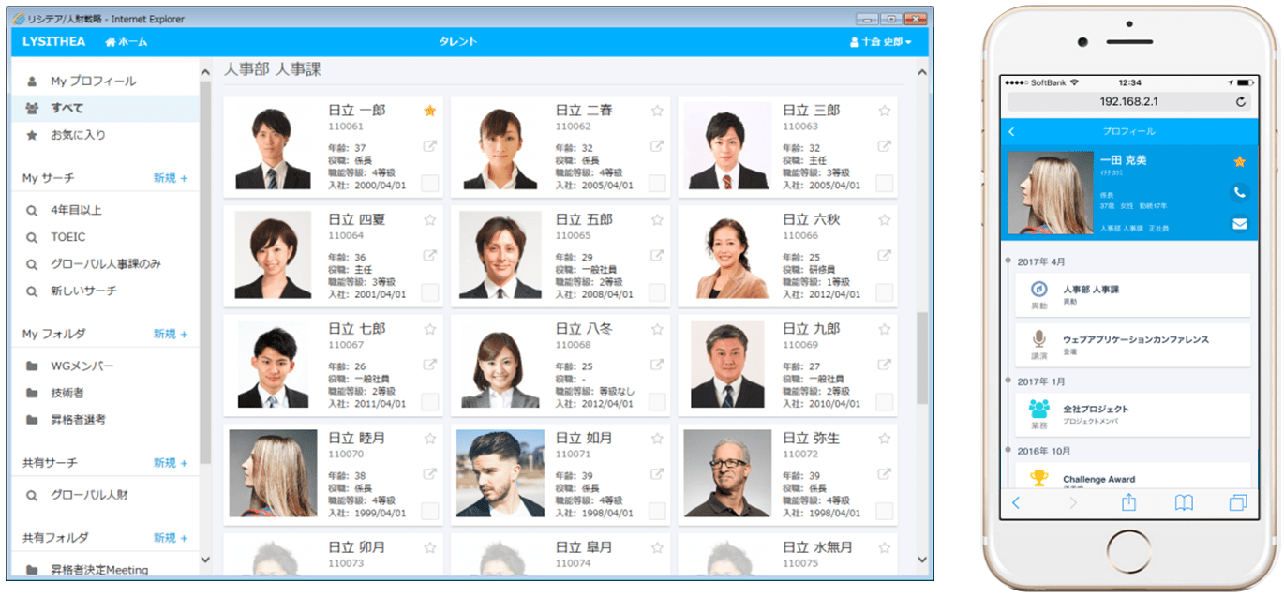Open the TOEIC saved search
1284x597 pixels.
(x=68, y=237)
